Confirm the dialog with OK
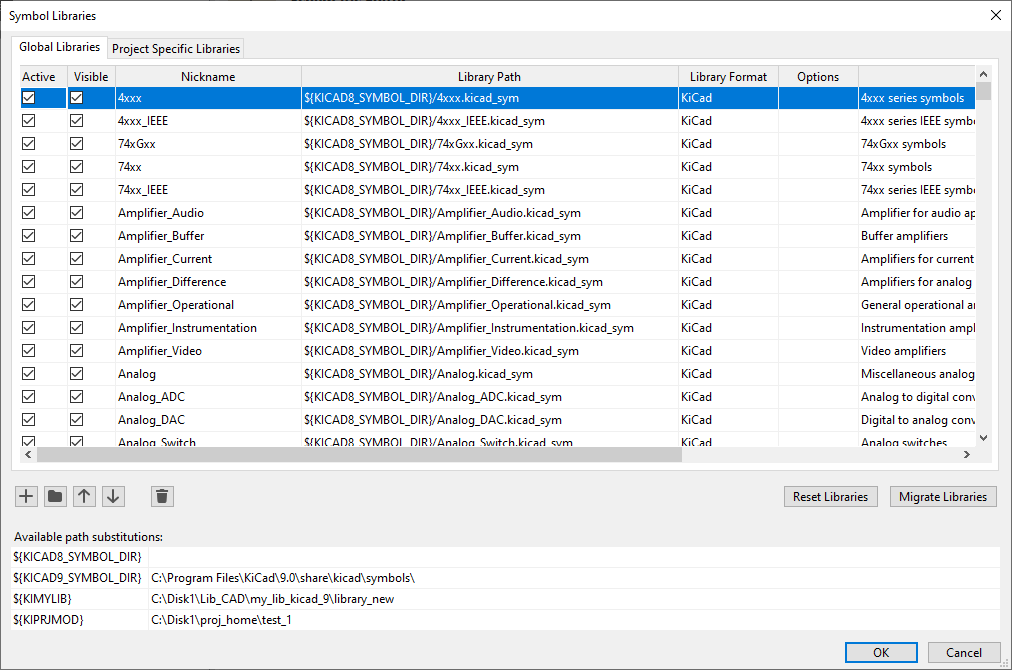1012x670 pixels. (880, 653)
